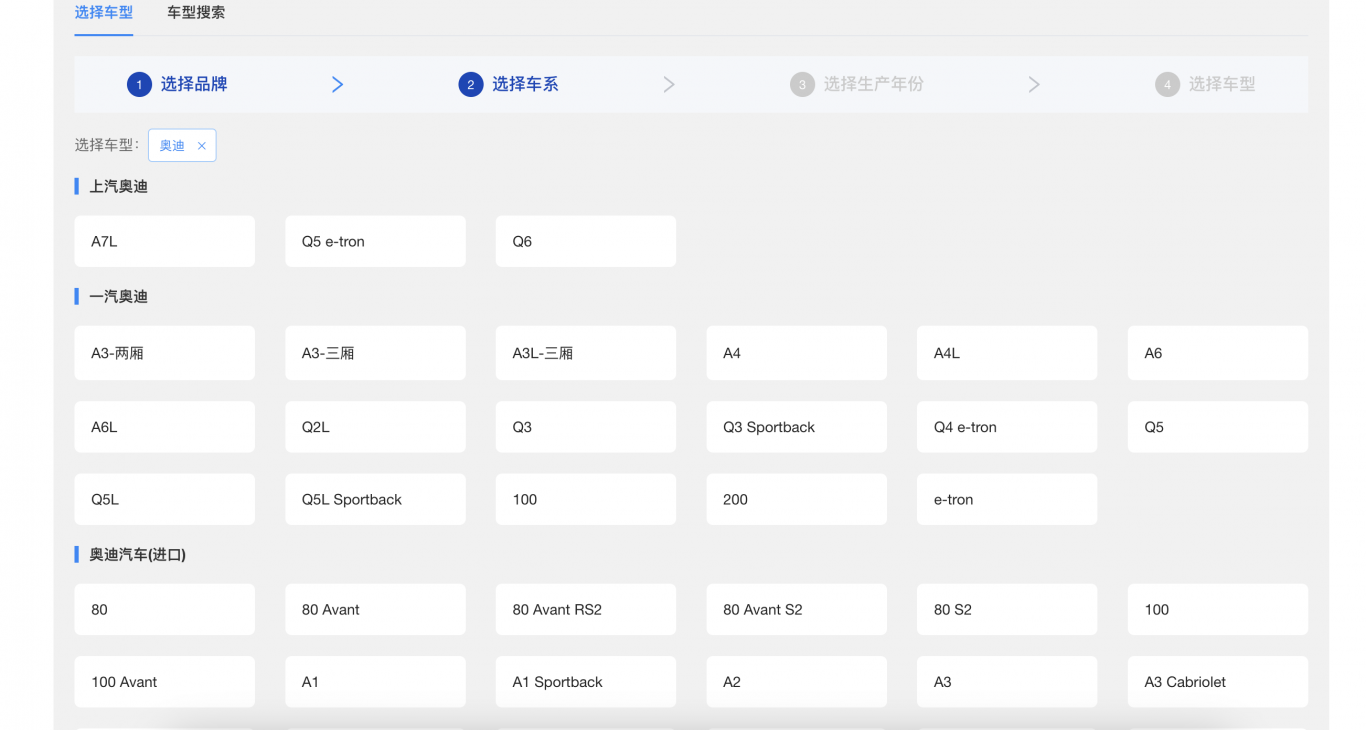Screen dimensions: 1366x730
Task: Click the step 2 number circle icon
Action: pos(471,85)
